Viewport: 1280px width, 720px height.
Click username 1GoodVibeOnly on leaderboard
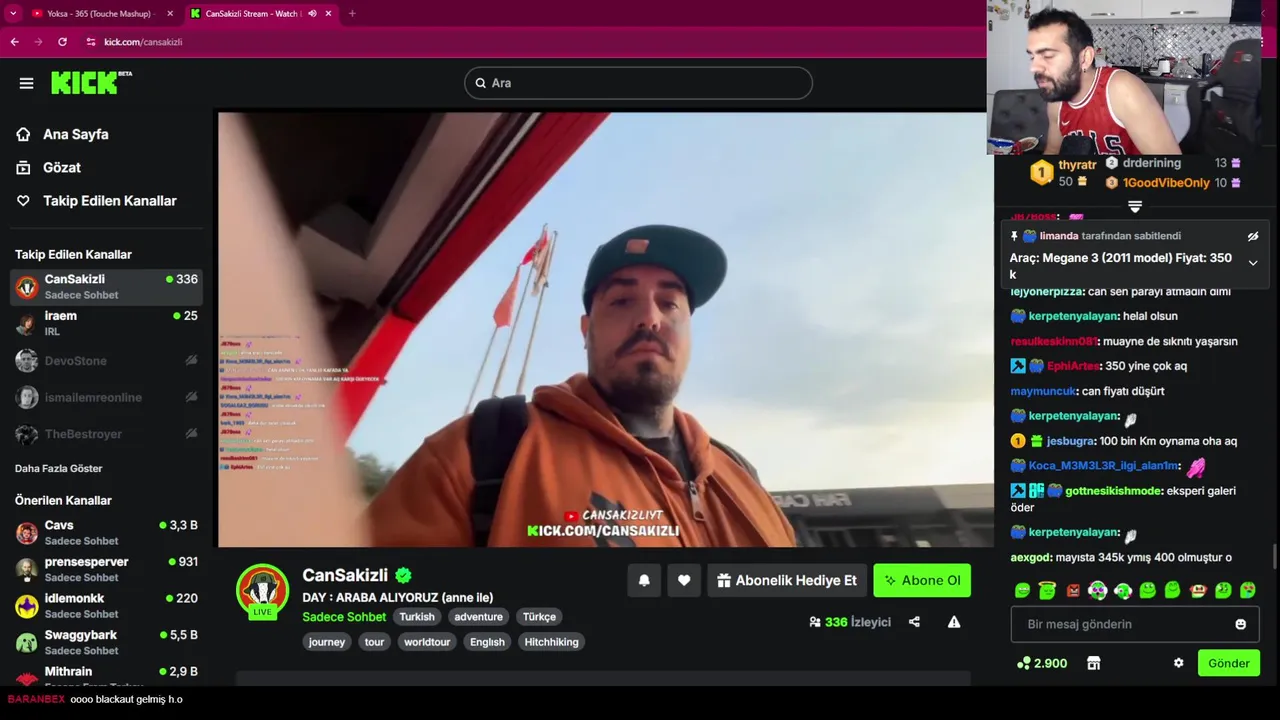pyautogui.click(x=1166, y=183)
